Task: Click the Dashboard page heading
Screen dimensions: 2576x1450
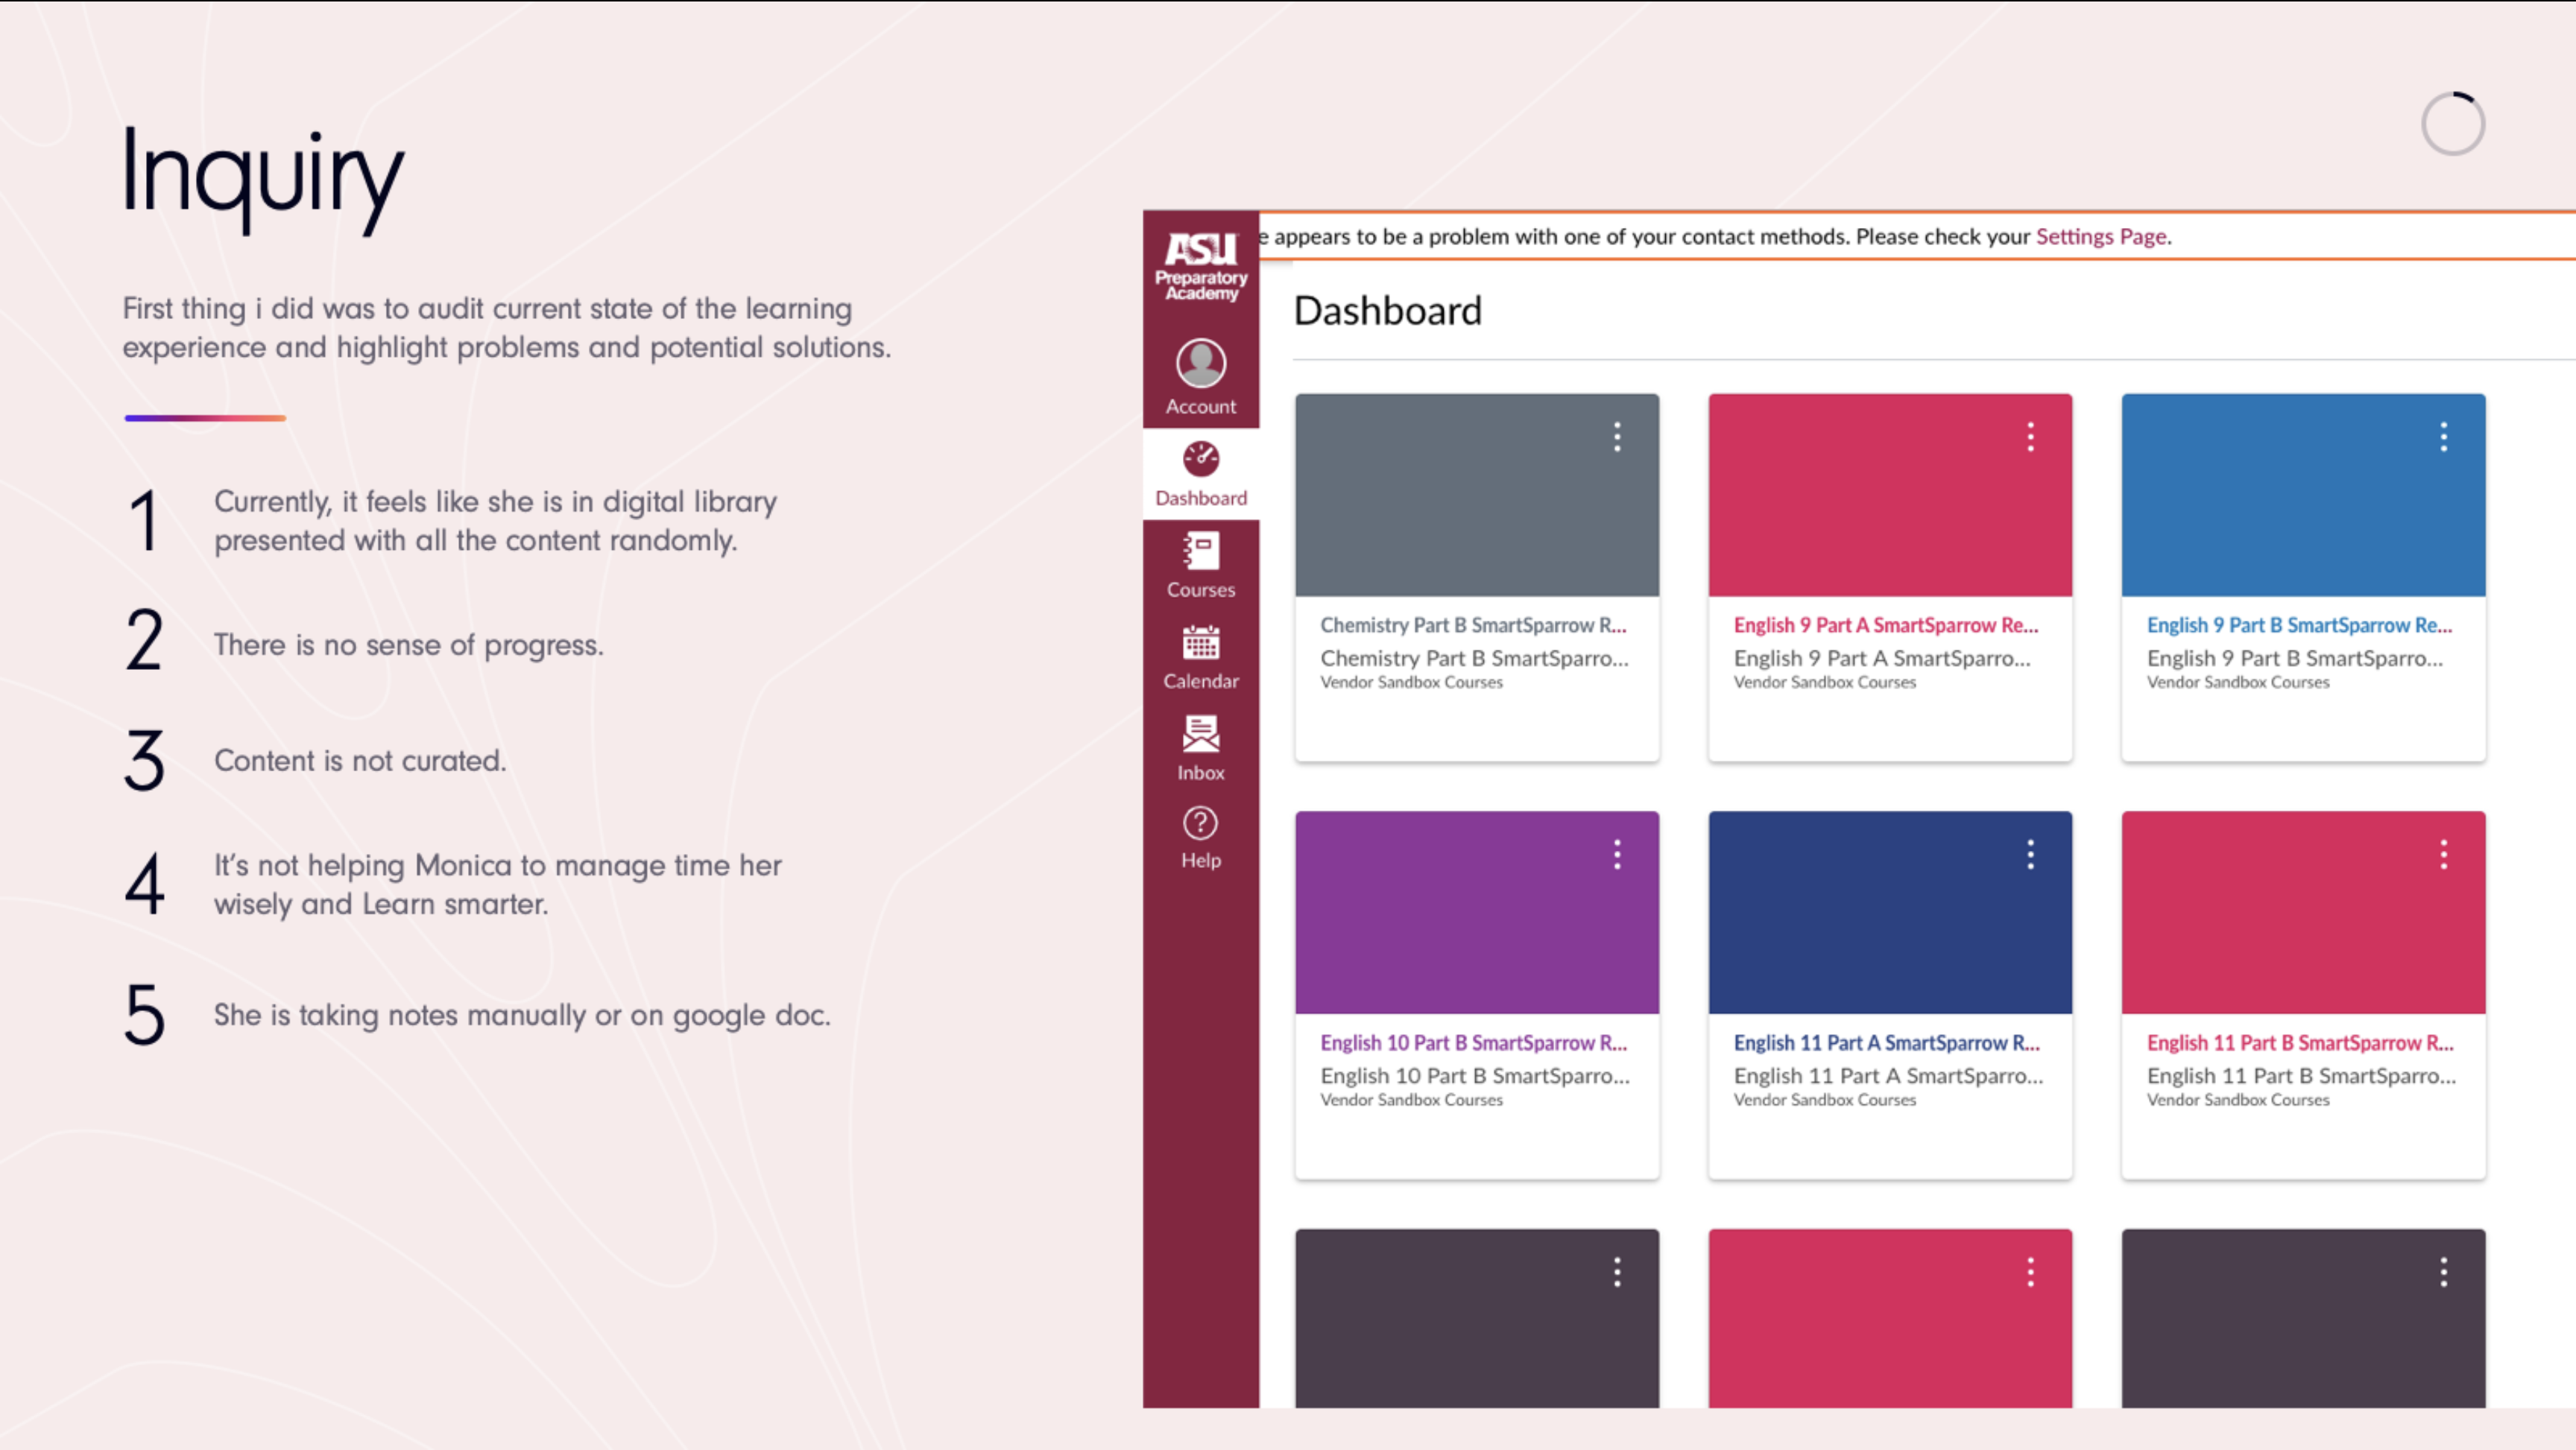Action: [x=1387, y=311]
